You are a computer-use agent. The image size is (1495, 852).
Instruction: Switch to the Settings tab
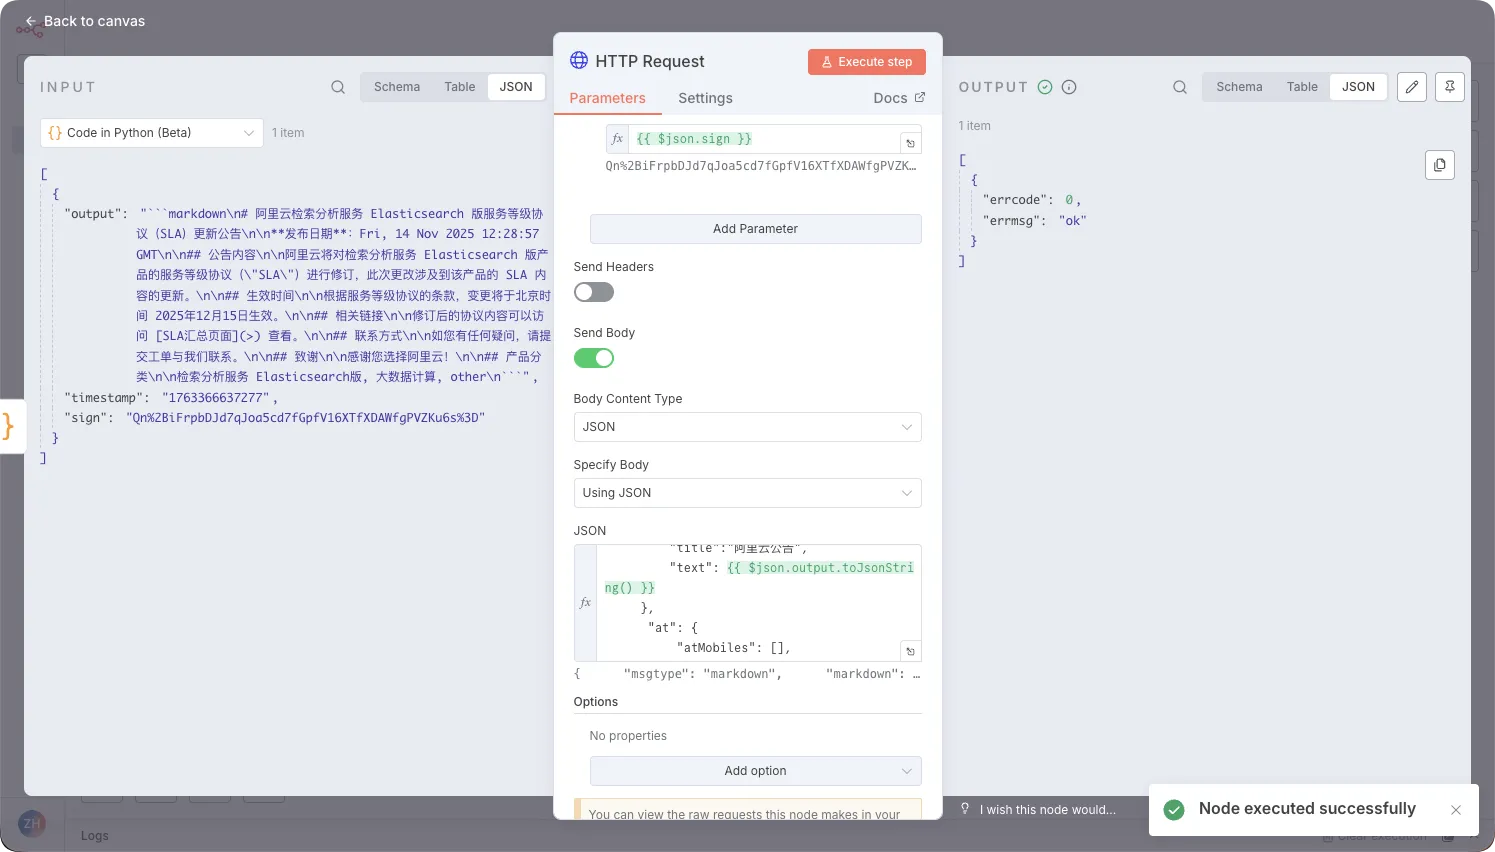[705, 98]
